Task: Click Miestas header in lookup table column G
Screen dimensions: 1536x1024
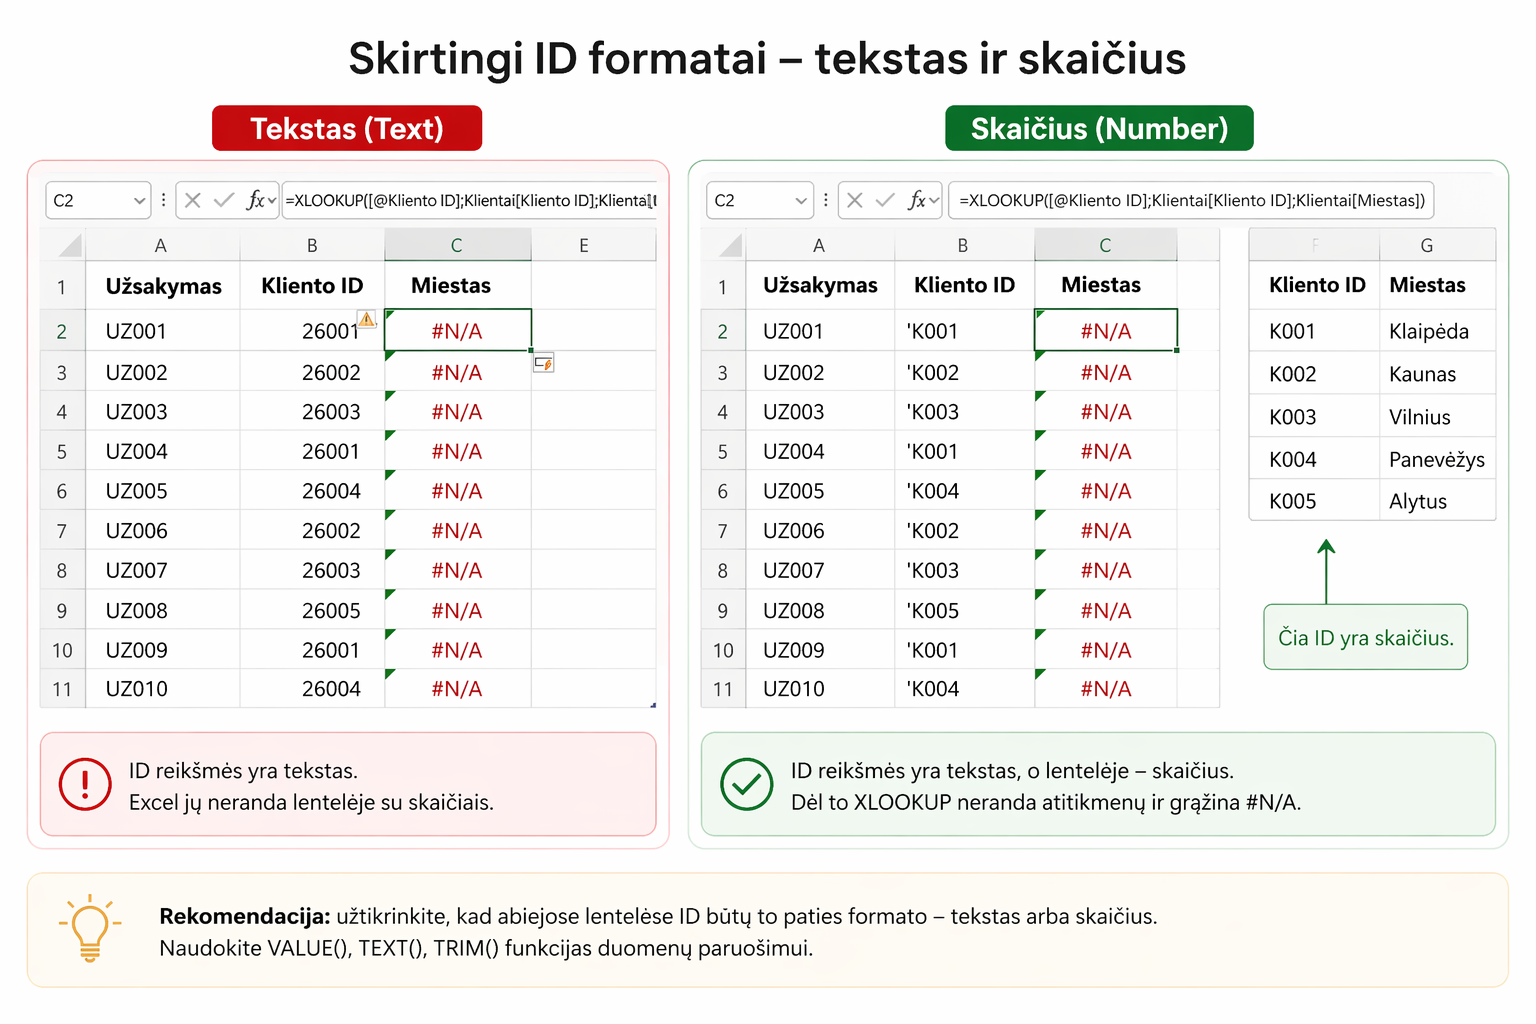Action: click(1437, 285)
